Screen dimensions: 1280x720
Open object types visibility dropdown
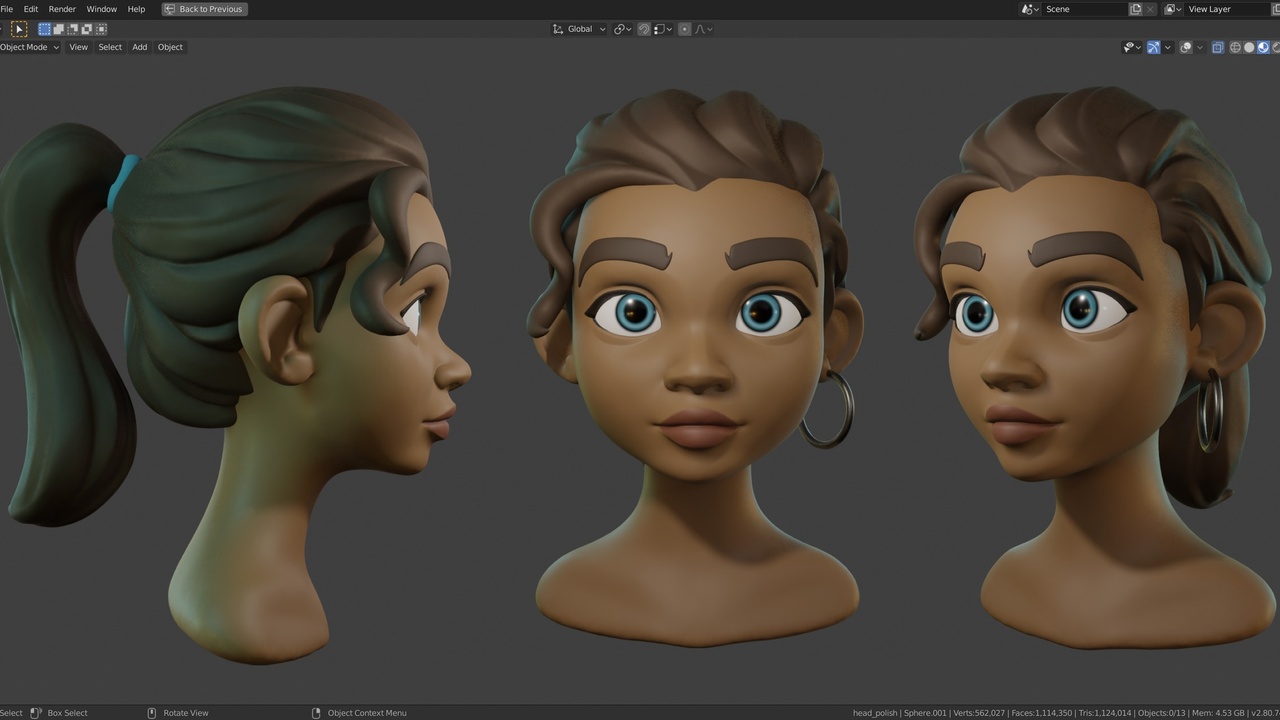[1132, 47]
